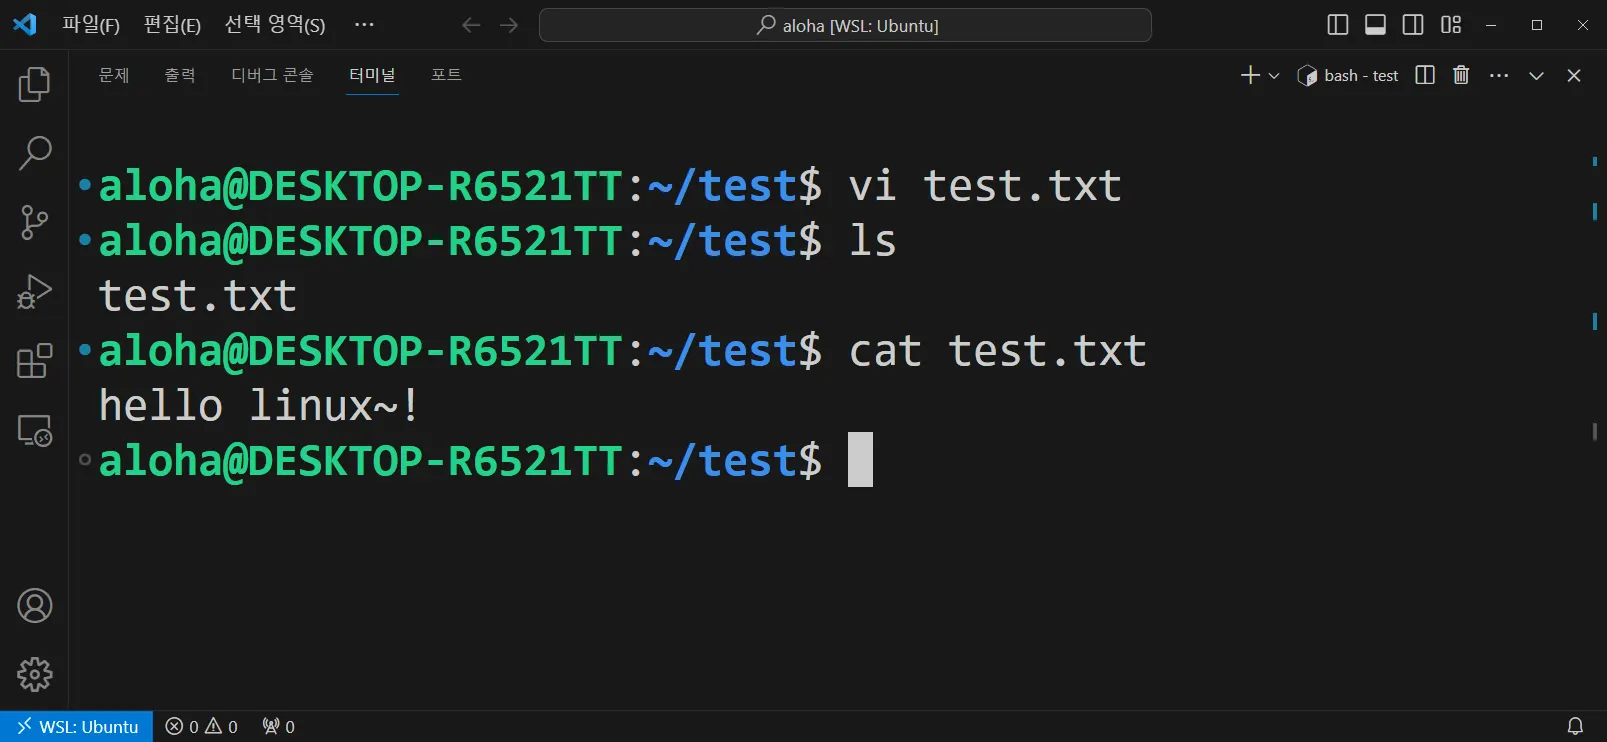Click the WSL: Ubuntu remote indicator
This screenshot has height=742, width=1607.
tap(77, 727)
